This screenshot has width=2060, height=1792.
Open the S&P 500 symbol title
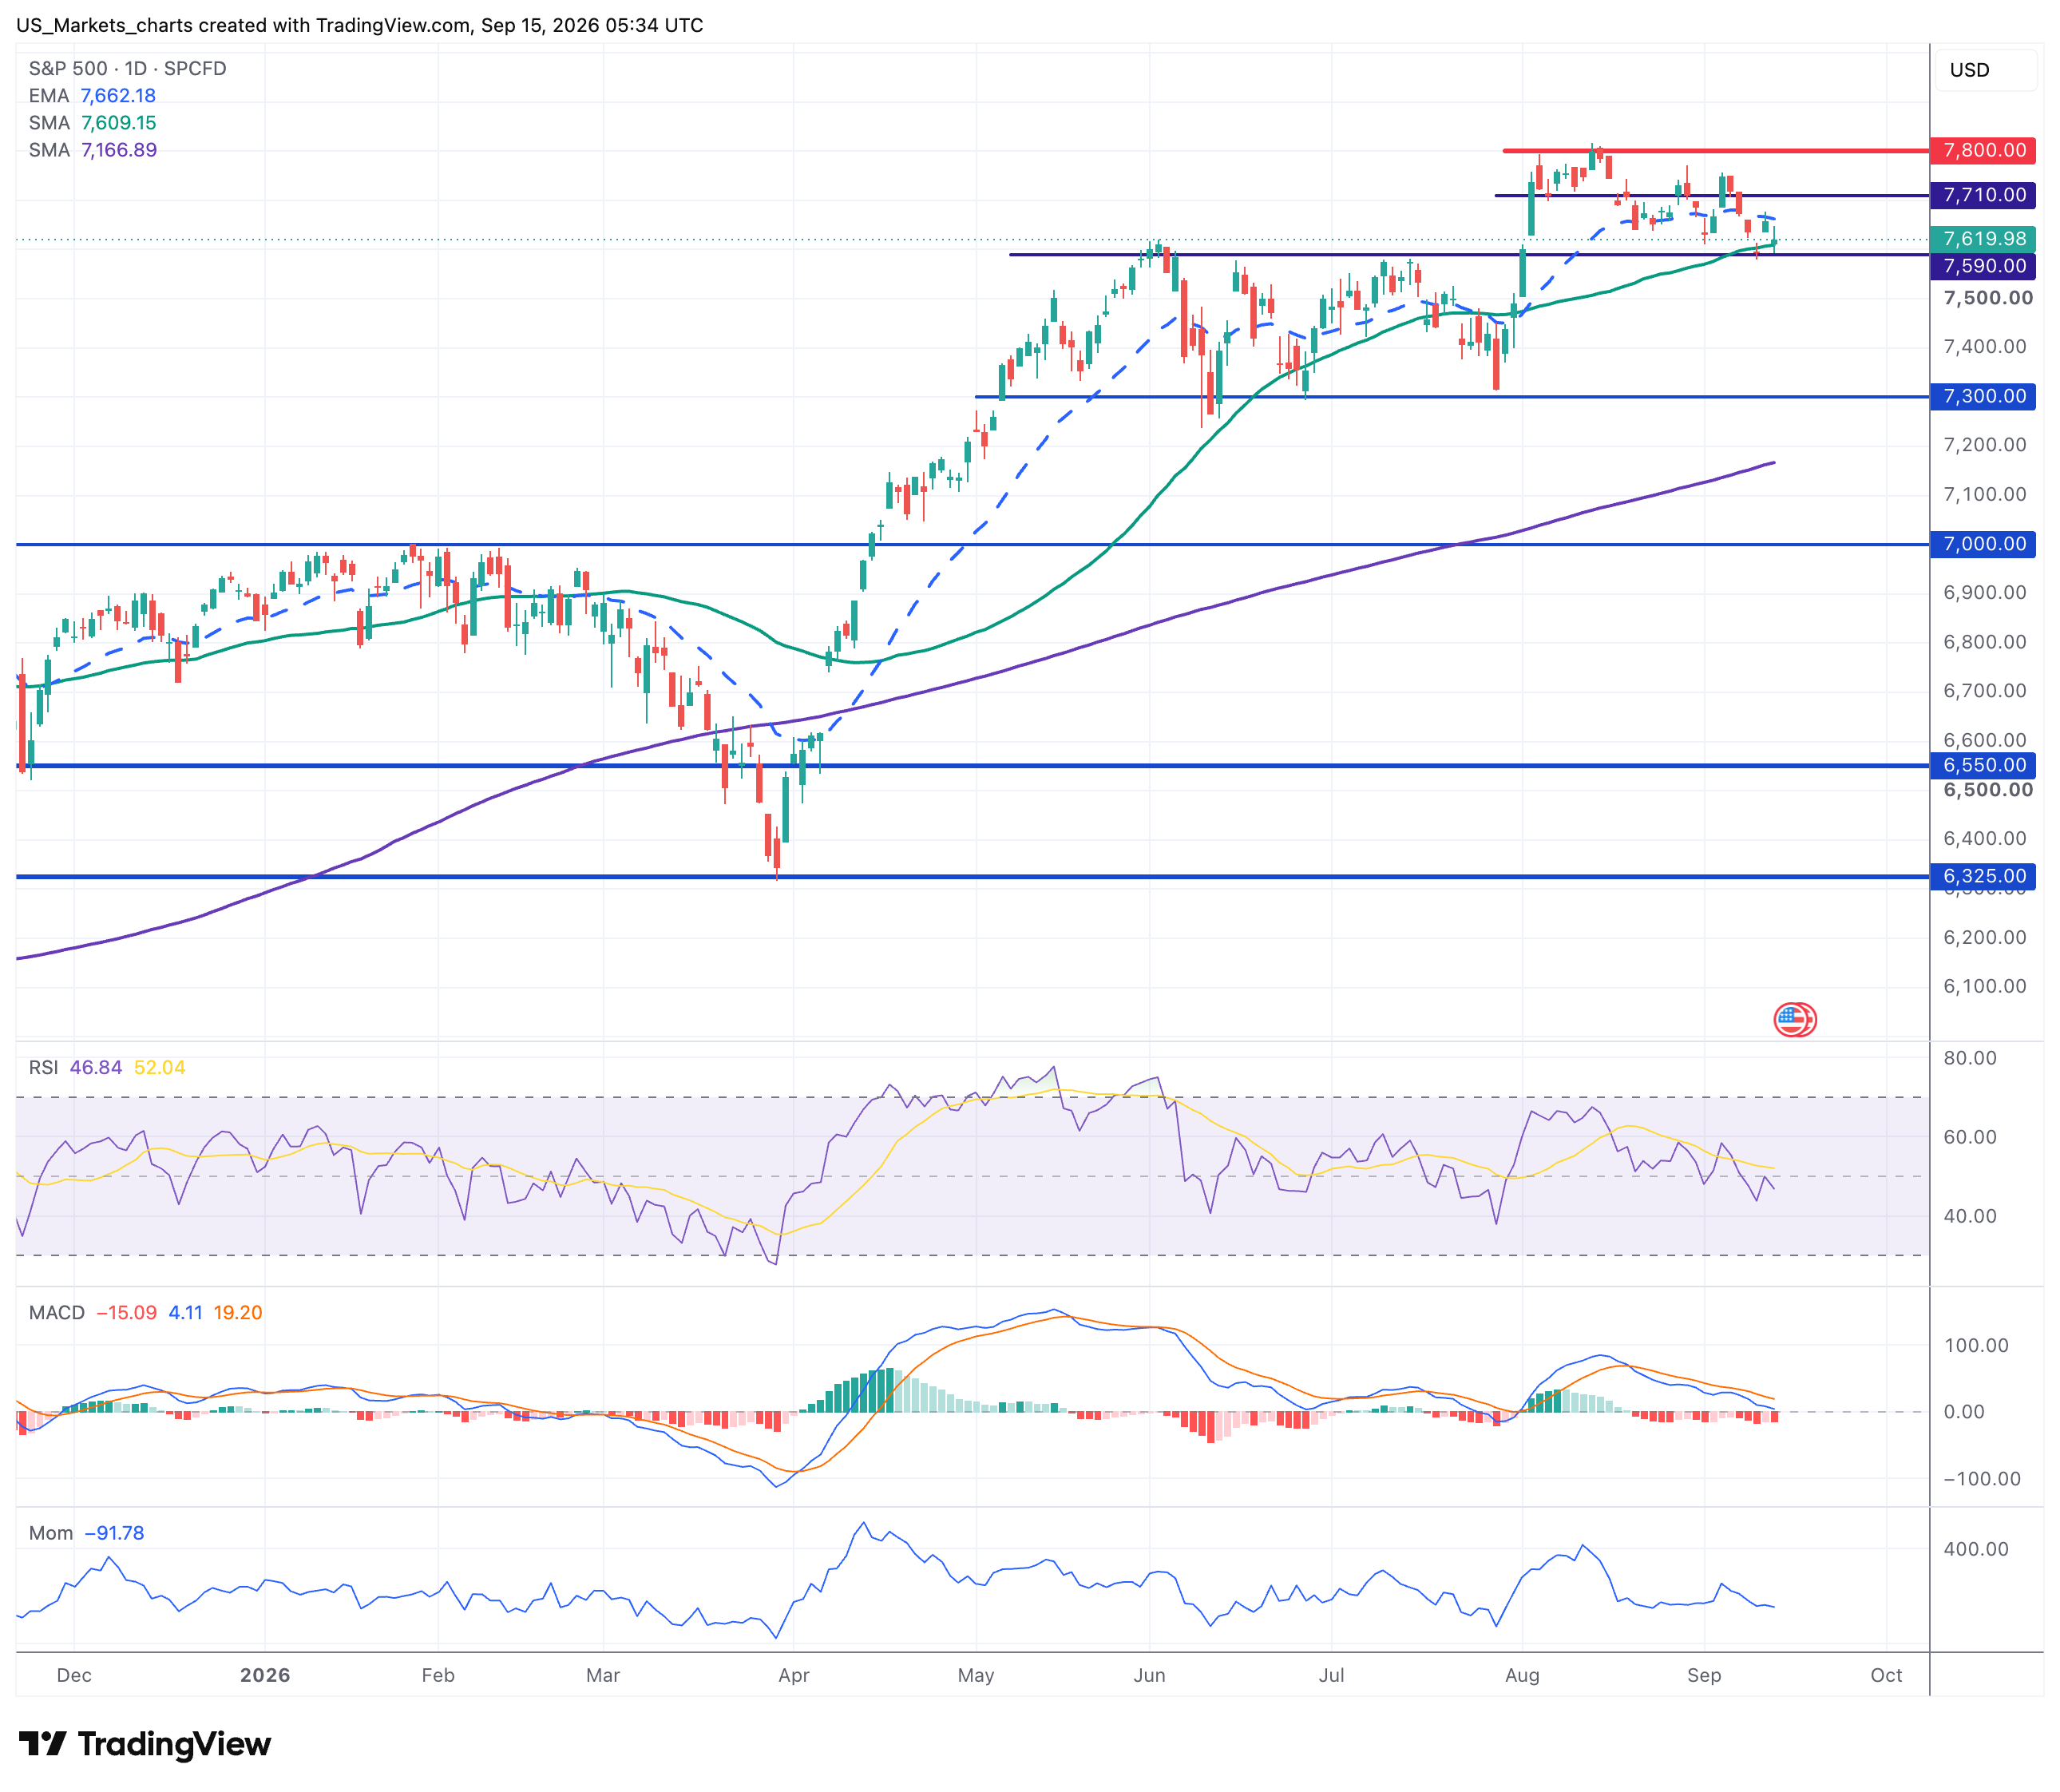(127, 69)
